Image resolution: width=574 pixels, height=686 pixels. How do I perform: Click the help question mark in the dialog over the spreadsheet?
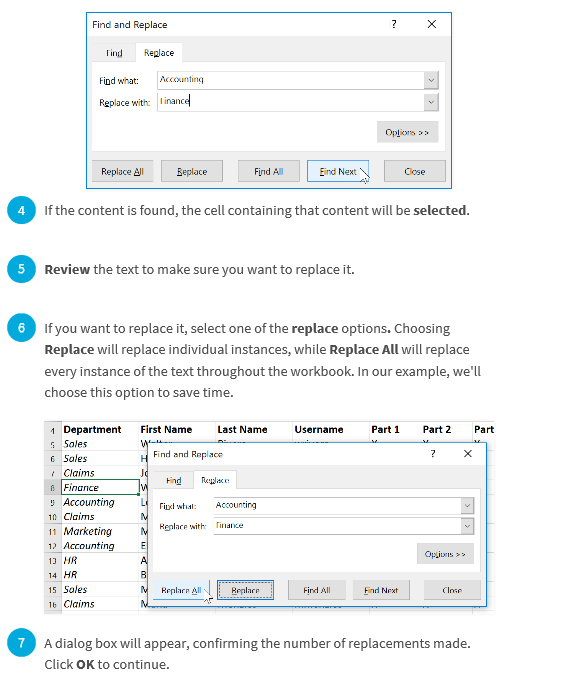click(433, 453)
